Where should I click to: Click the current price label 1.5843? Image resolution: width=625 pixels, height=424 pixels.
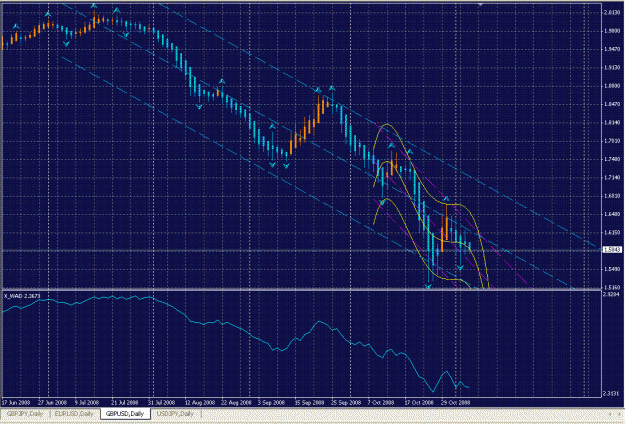612,249
